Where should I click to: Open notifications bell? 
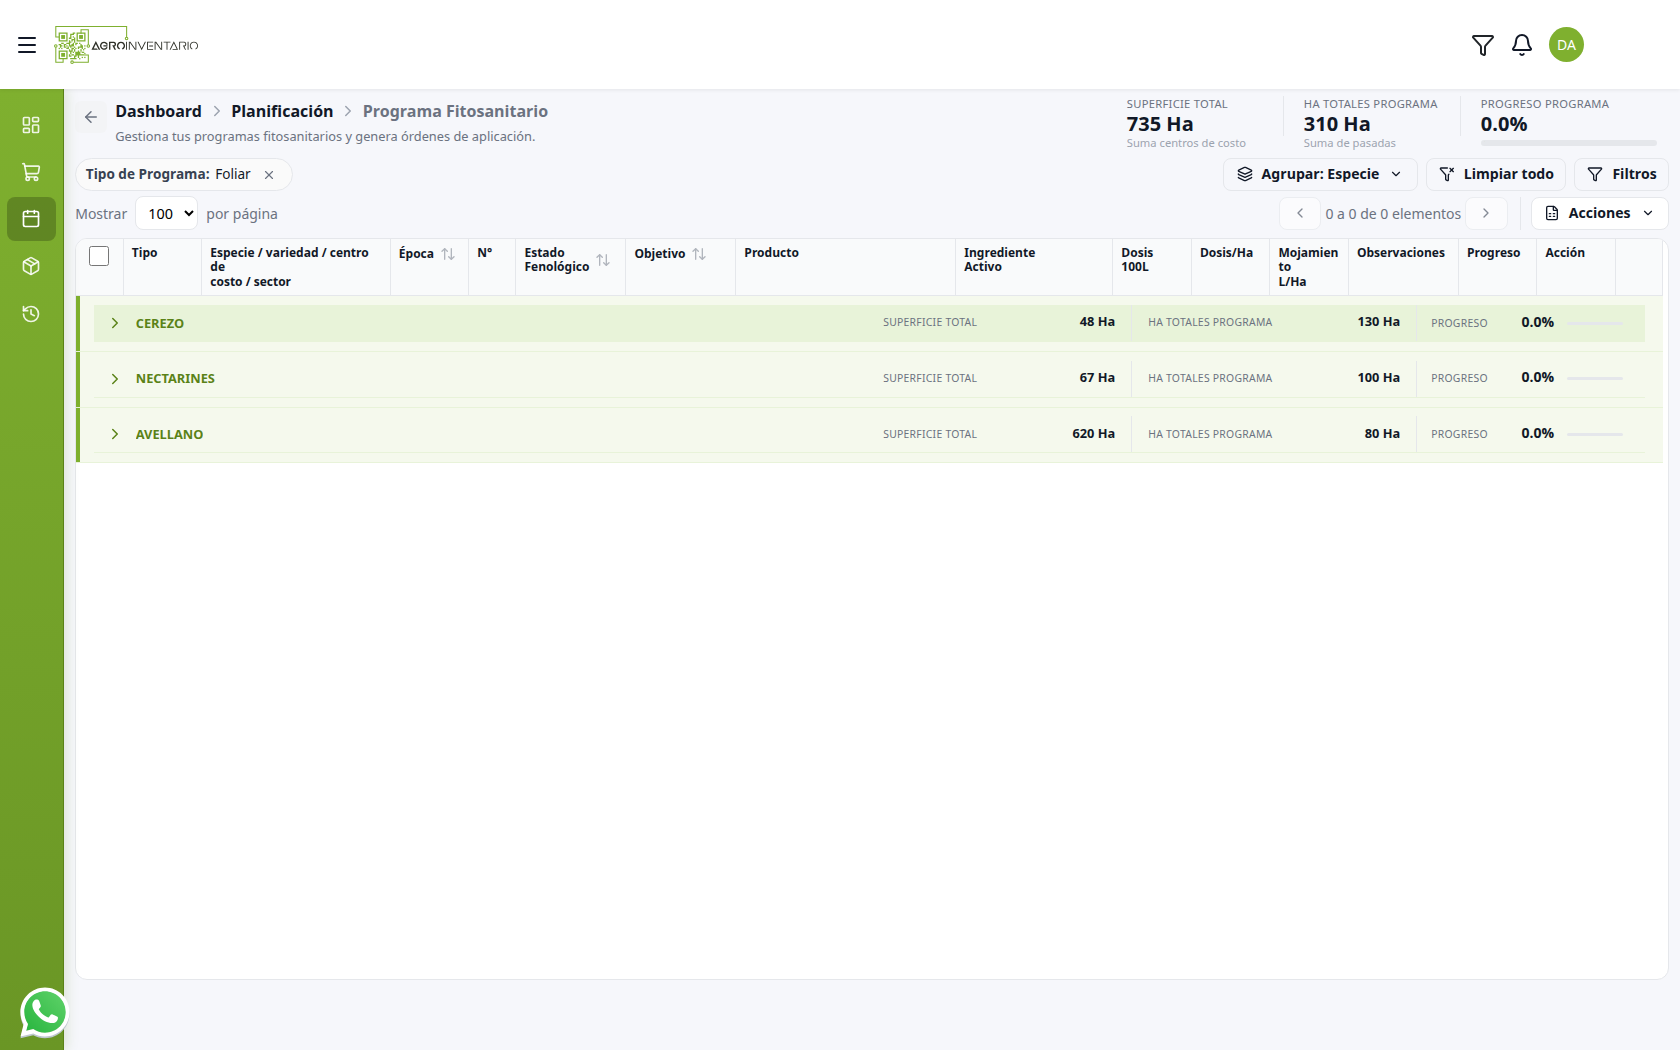tap(1522, 45)
